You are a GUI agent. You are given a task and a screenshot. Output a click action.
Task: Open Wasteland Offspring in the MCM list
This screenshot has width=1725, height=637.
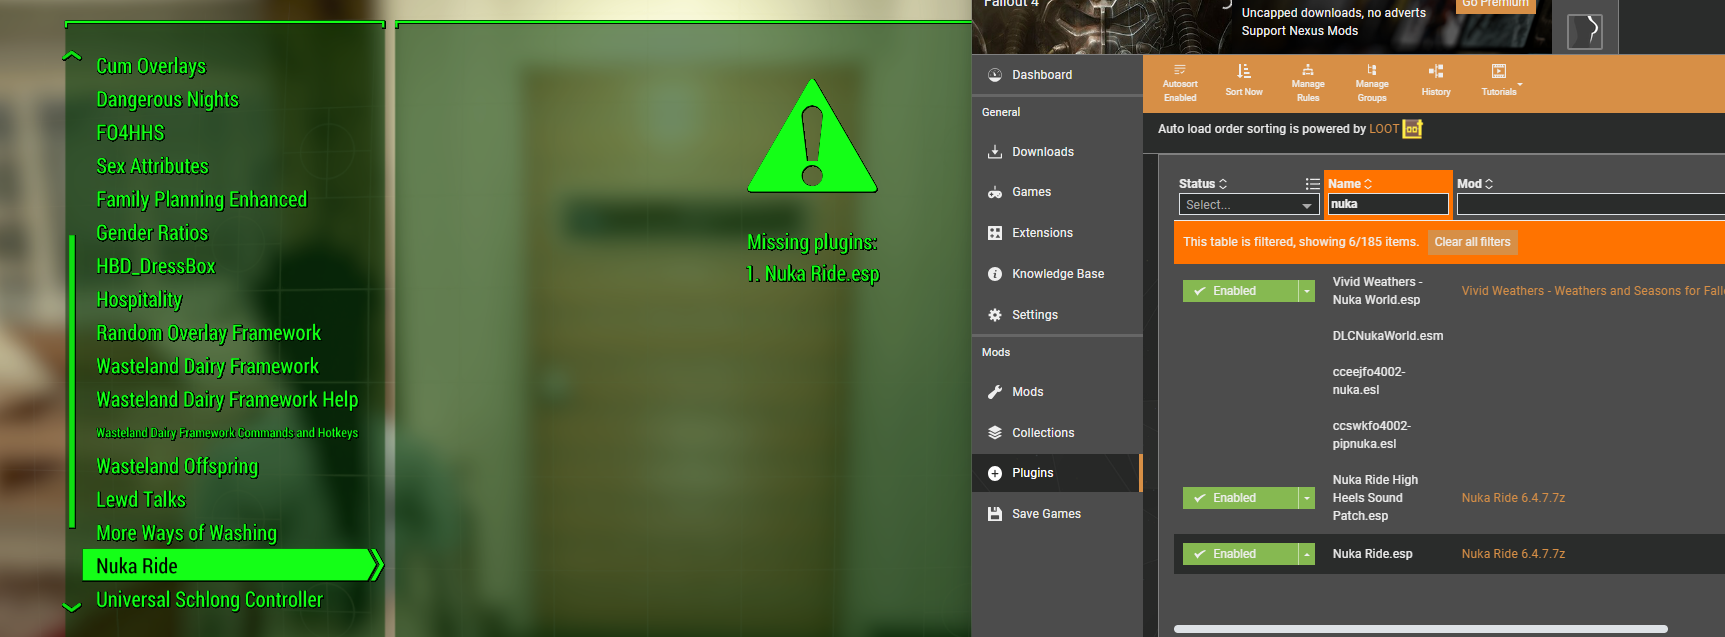tap(177, 467)
